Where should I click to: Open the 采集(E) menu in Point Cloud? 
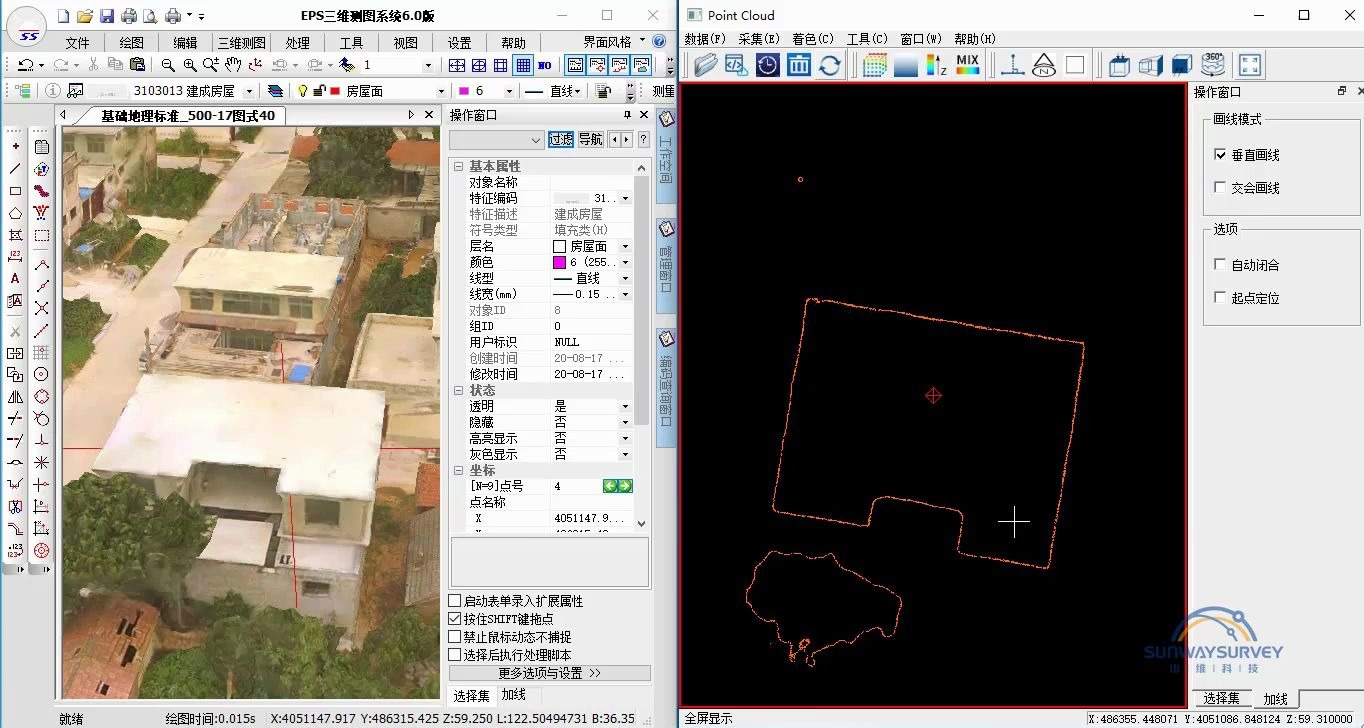point(759,39)
